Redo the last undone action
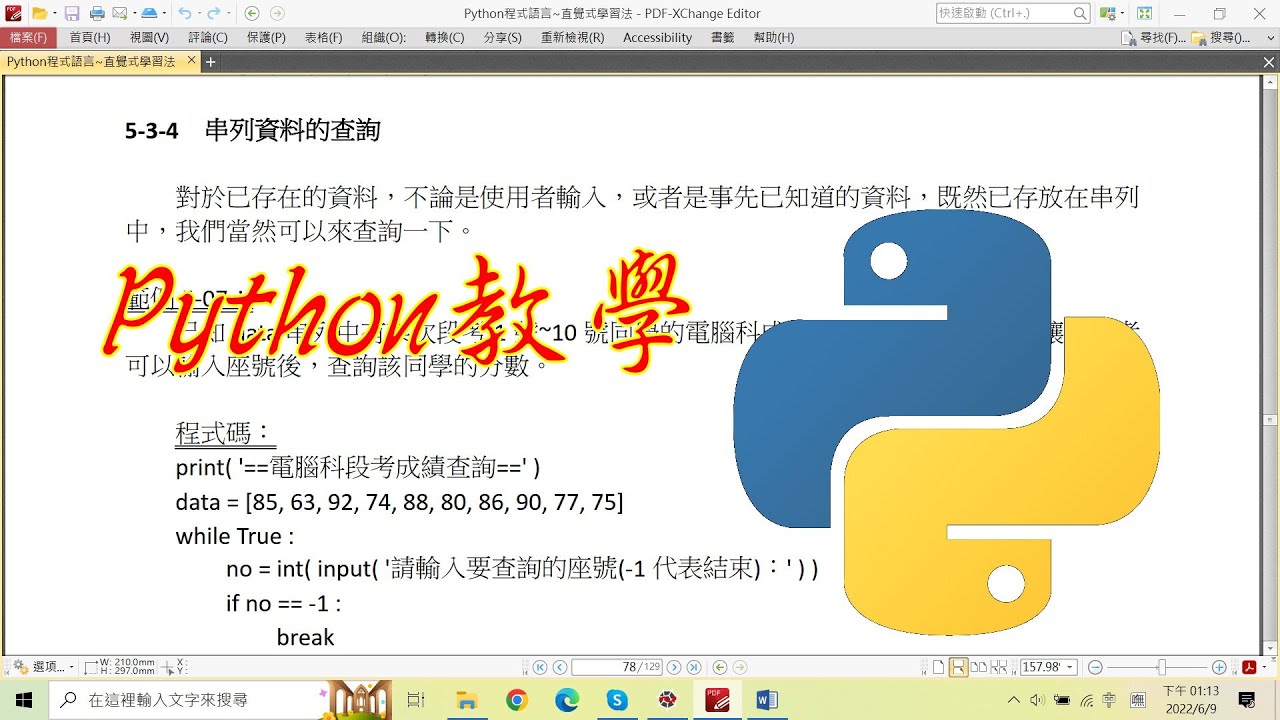 [213, 13]
